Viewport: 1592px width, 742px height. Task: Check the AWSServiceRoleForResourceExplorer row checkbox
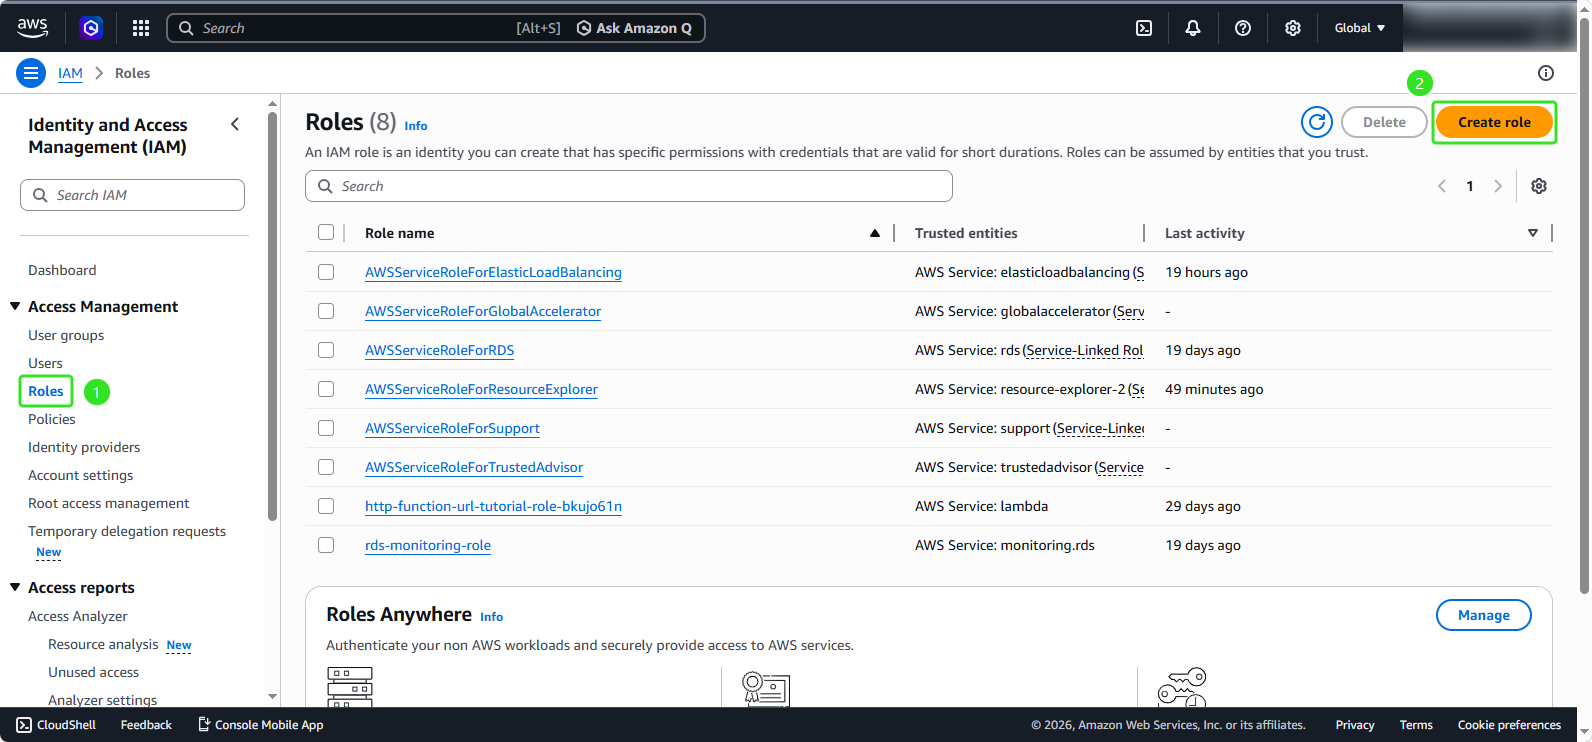326,389
